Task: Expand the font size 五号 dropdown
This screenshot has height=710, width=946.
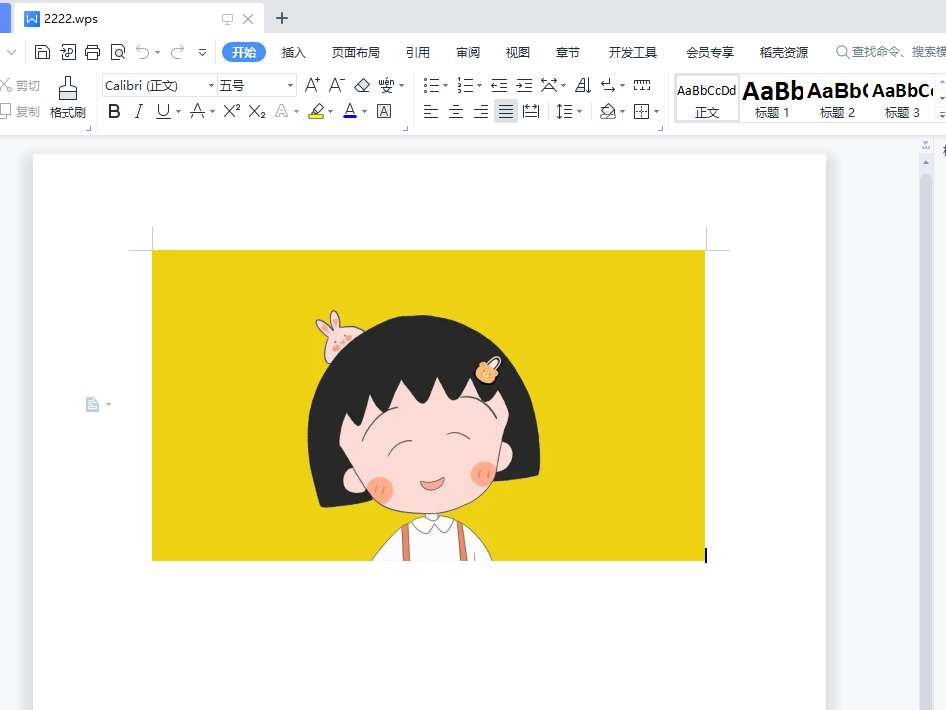Action: coord(290,86)
